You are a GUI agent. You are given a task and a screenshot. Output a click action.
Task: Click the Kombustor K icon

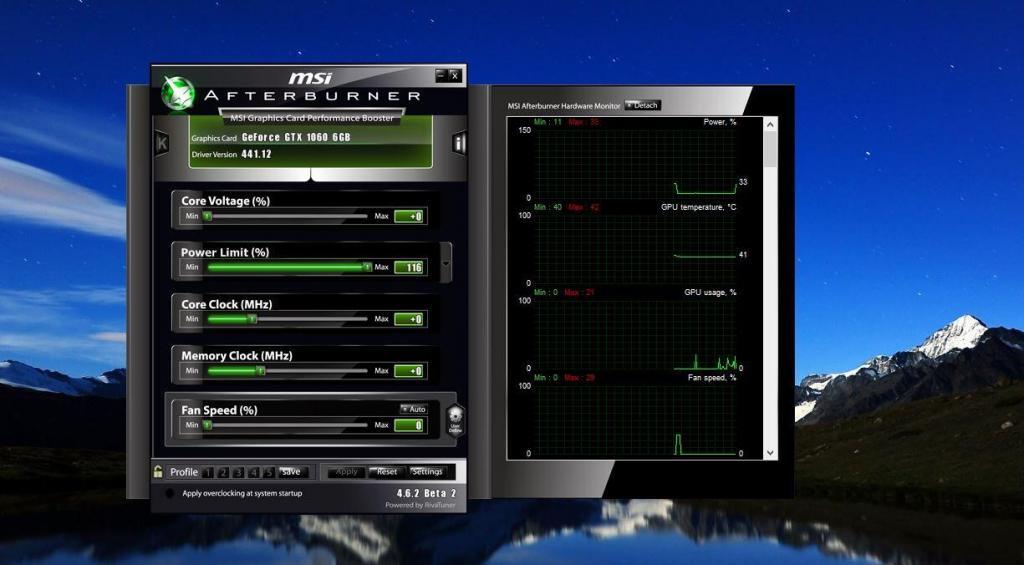click(x=161, y=143)
